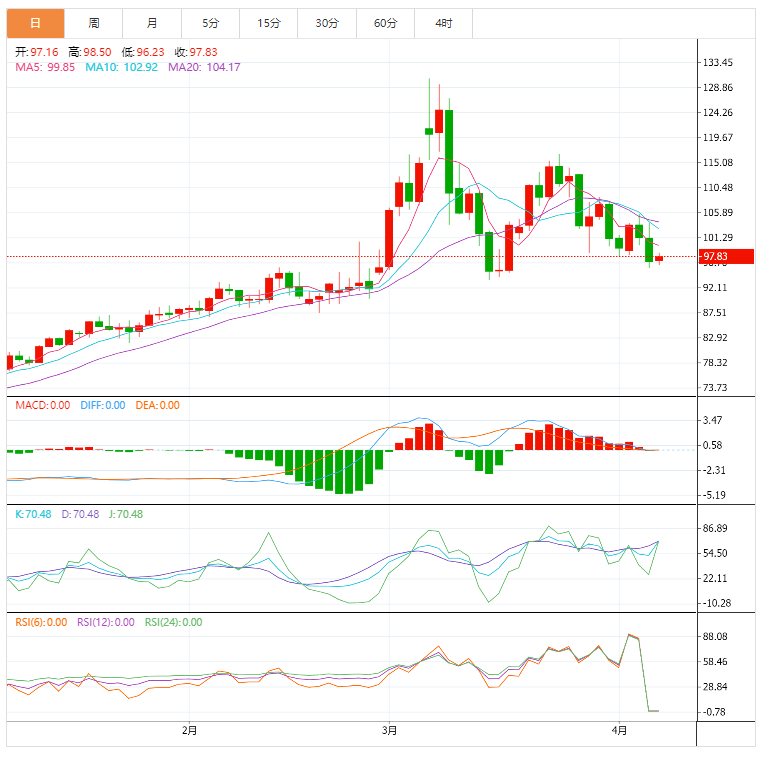Image resolution: width=766 pixels, height=757 pixels.
Task: Click the J:70.48 KDJ label
Action: [126, 514]
